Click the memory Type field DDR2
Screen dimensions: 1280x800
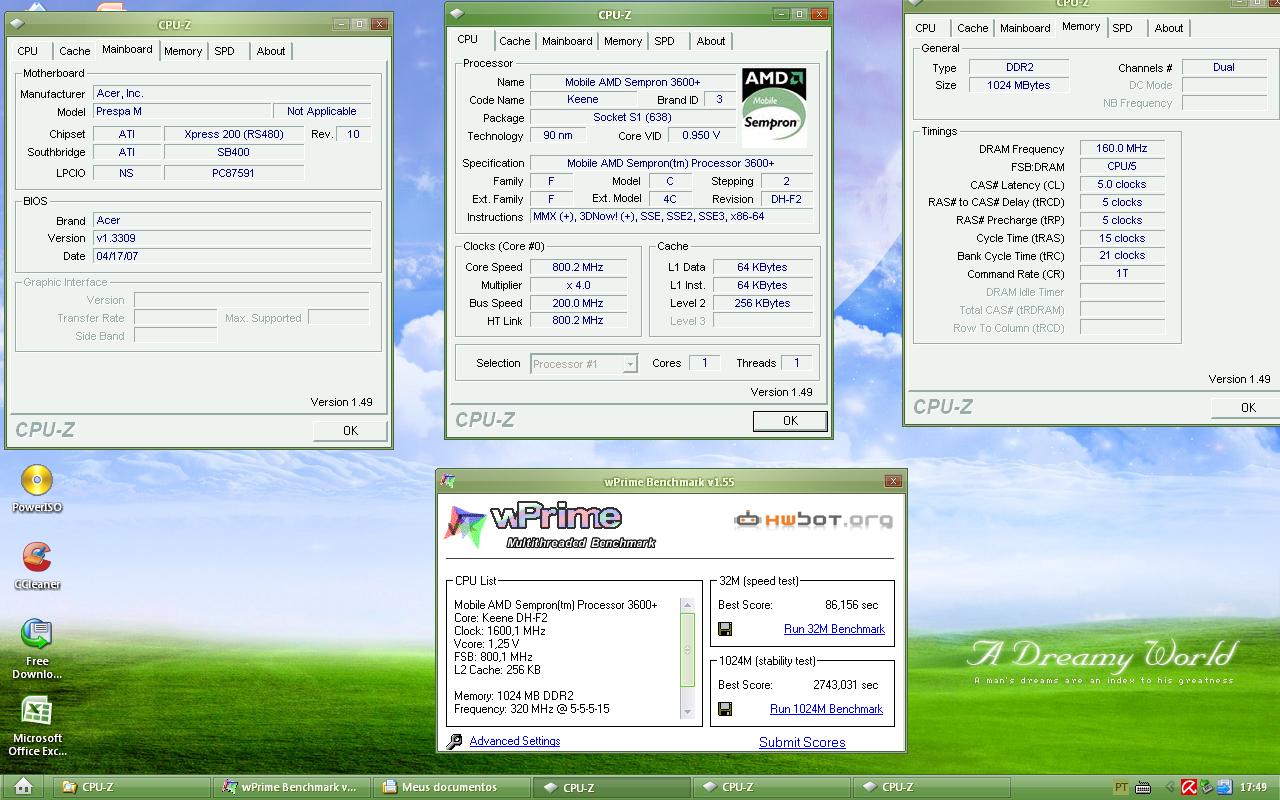coord(1019,67)
